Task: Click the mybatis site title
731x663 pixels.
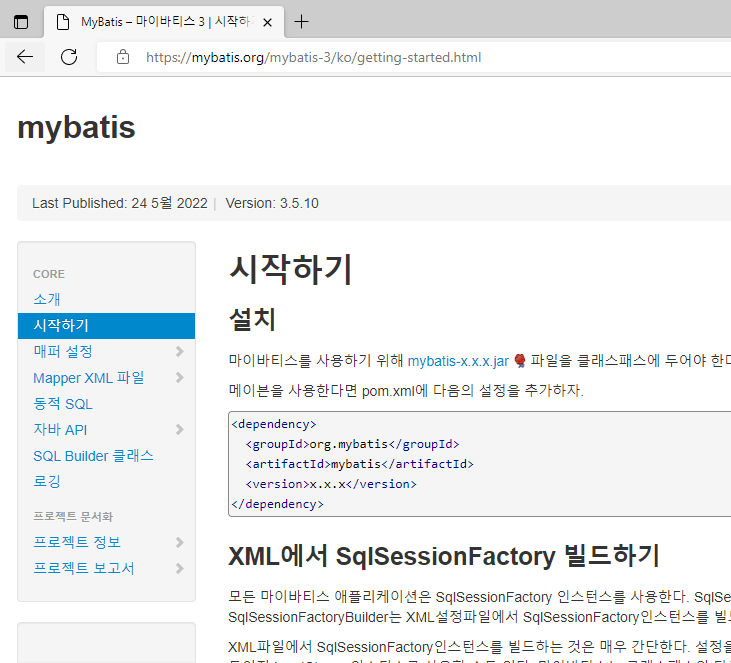Action: click(76, 127)
